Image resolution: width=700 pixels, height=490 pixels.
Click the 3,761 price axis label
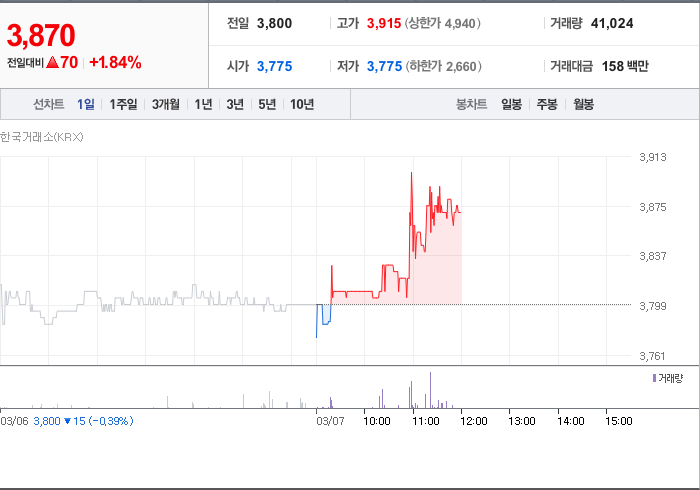point(653,356)
